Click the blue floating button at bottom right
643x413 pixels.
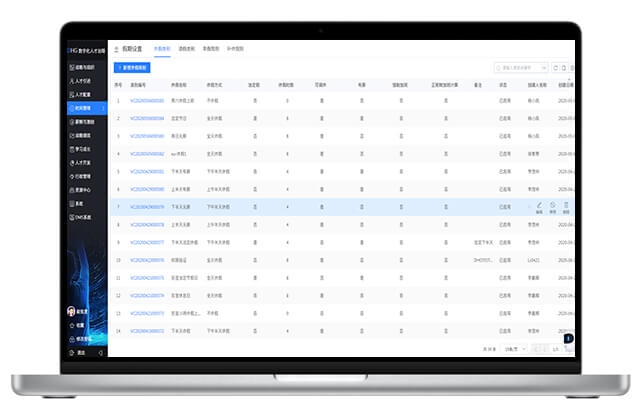tap(568, 339)
